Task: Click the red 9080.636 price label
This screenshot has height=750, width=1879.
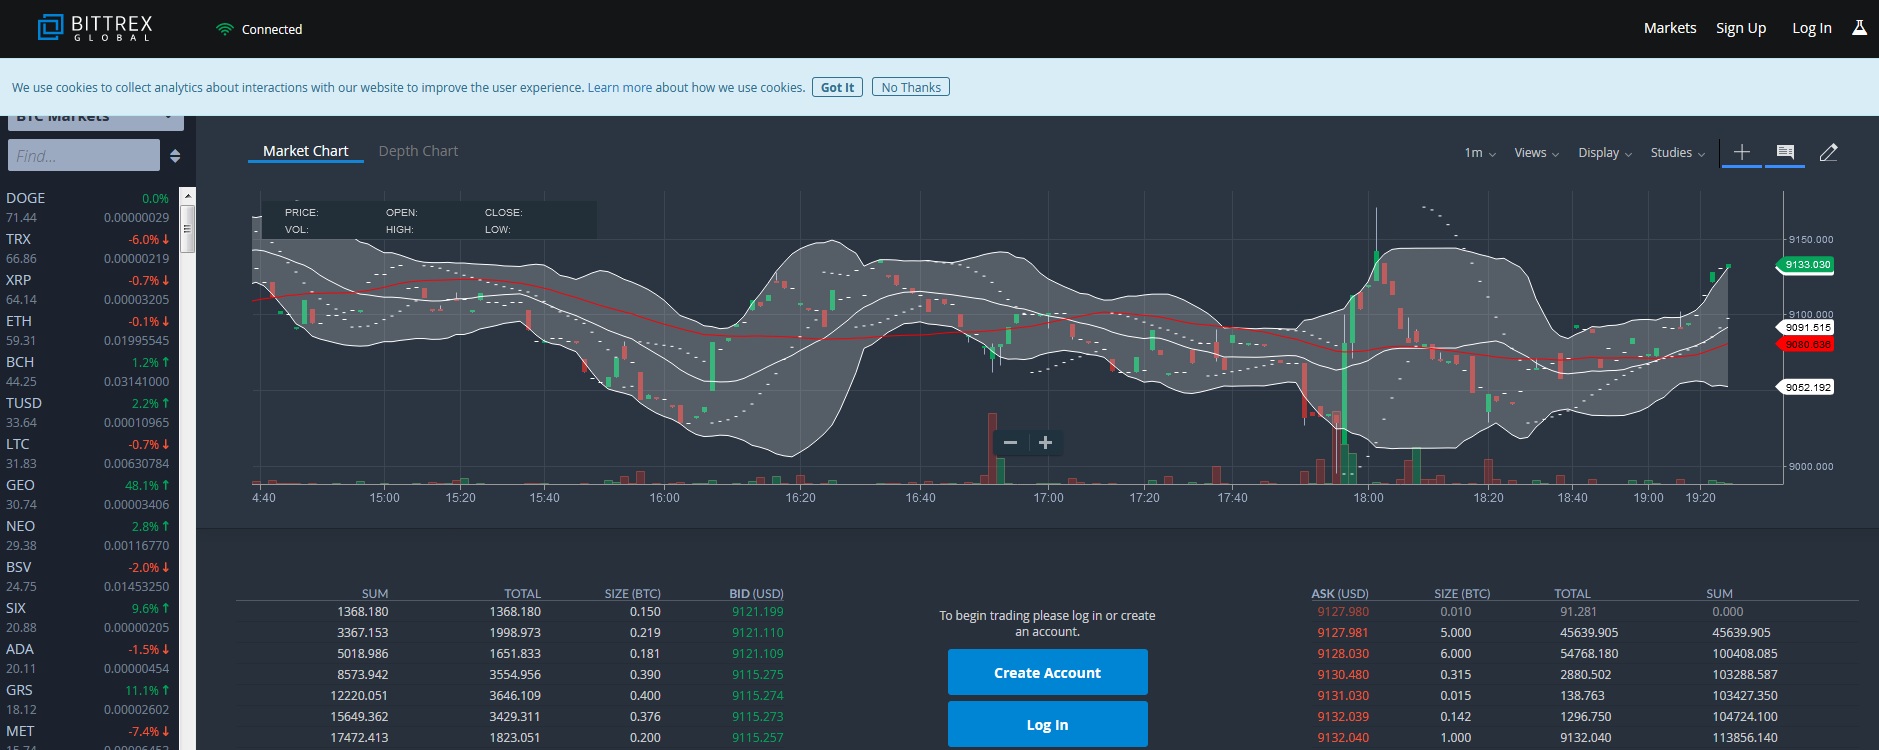Action: [x=1806, y=345]
